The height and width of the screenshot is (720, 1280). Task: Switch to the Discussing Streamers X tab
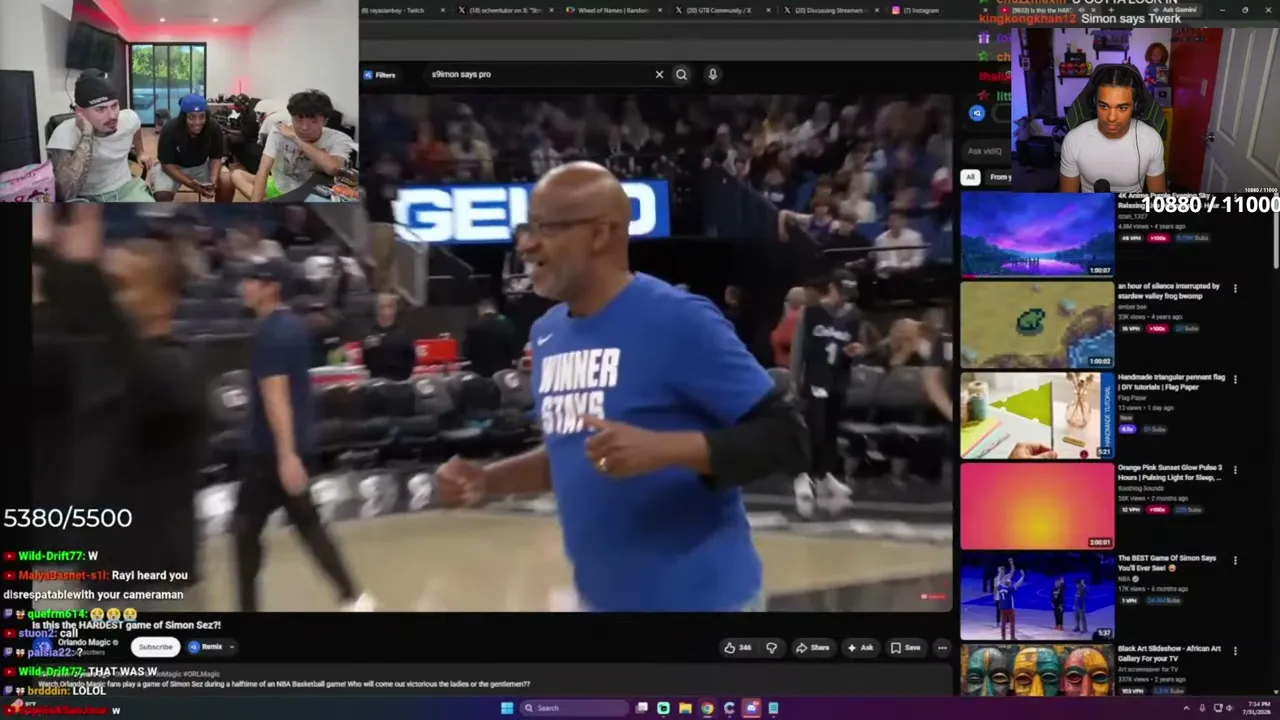(x=828, y=10)
